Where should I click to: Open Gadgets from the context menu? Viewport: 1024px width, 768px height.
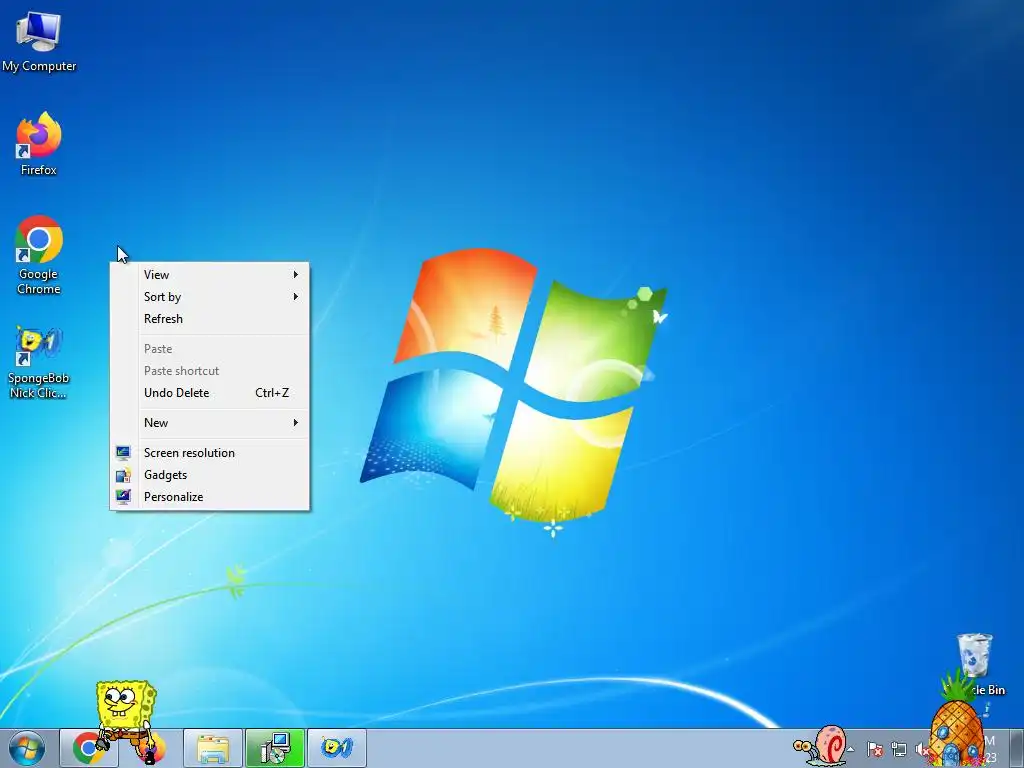click(x=209, y=475)
